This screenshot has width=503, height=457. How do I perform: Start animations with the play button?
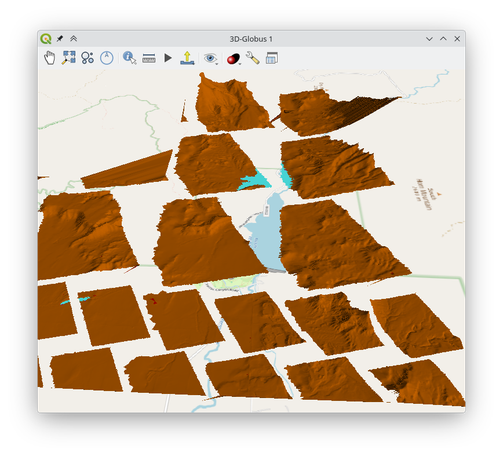(168, 58)
